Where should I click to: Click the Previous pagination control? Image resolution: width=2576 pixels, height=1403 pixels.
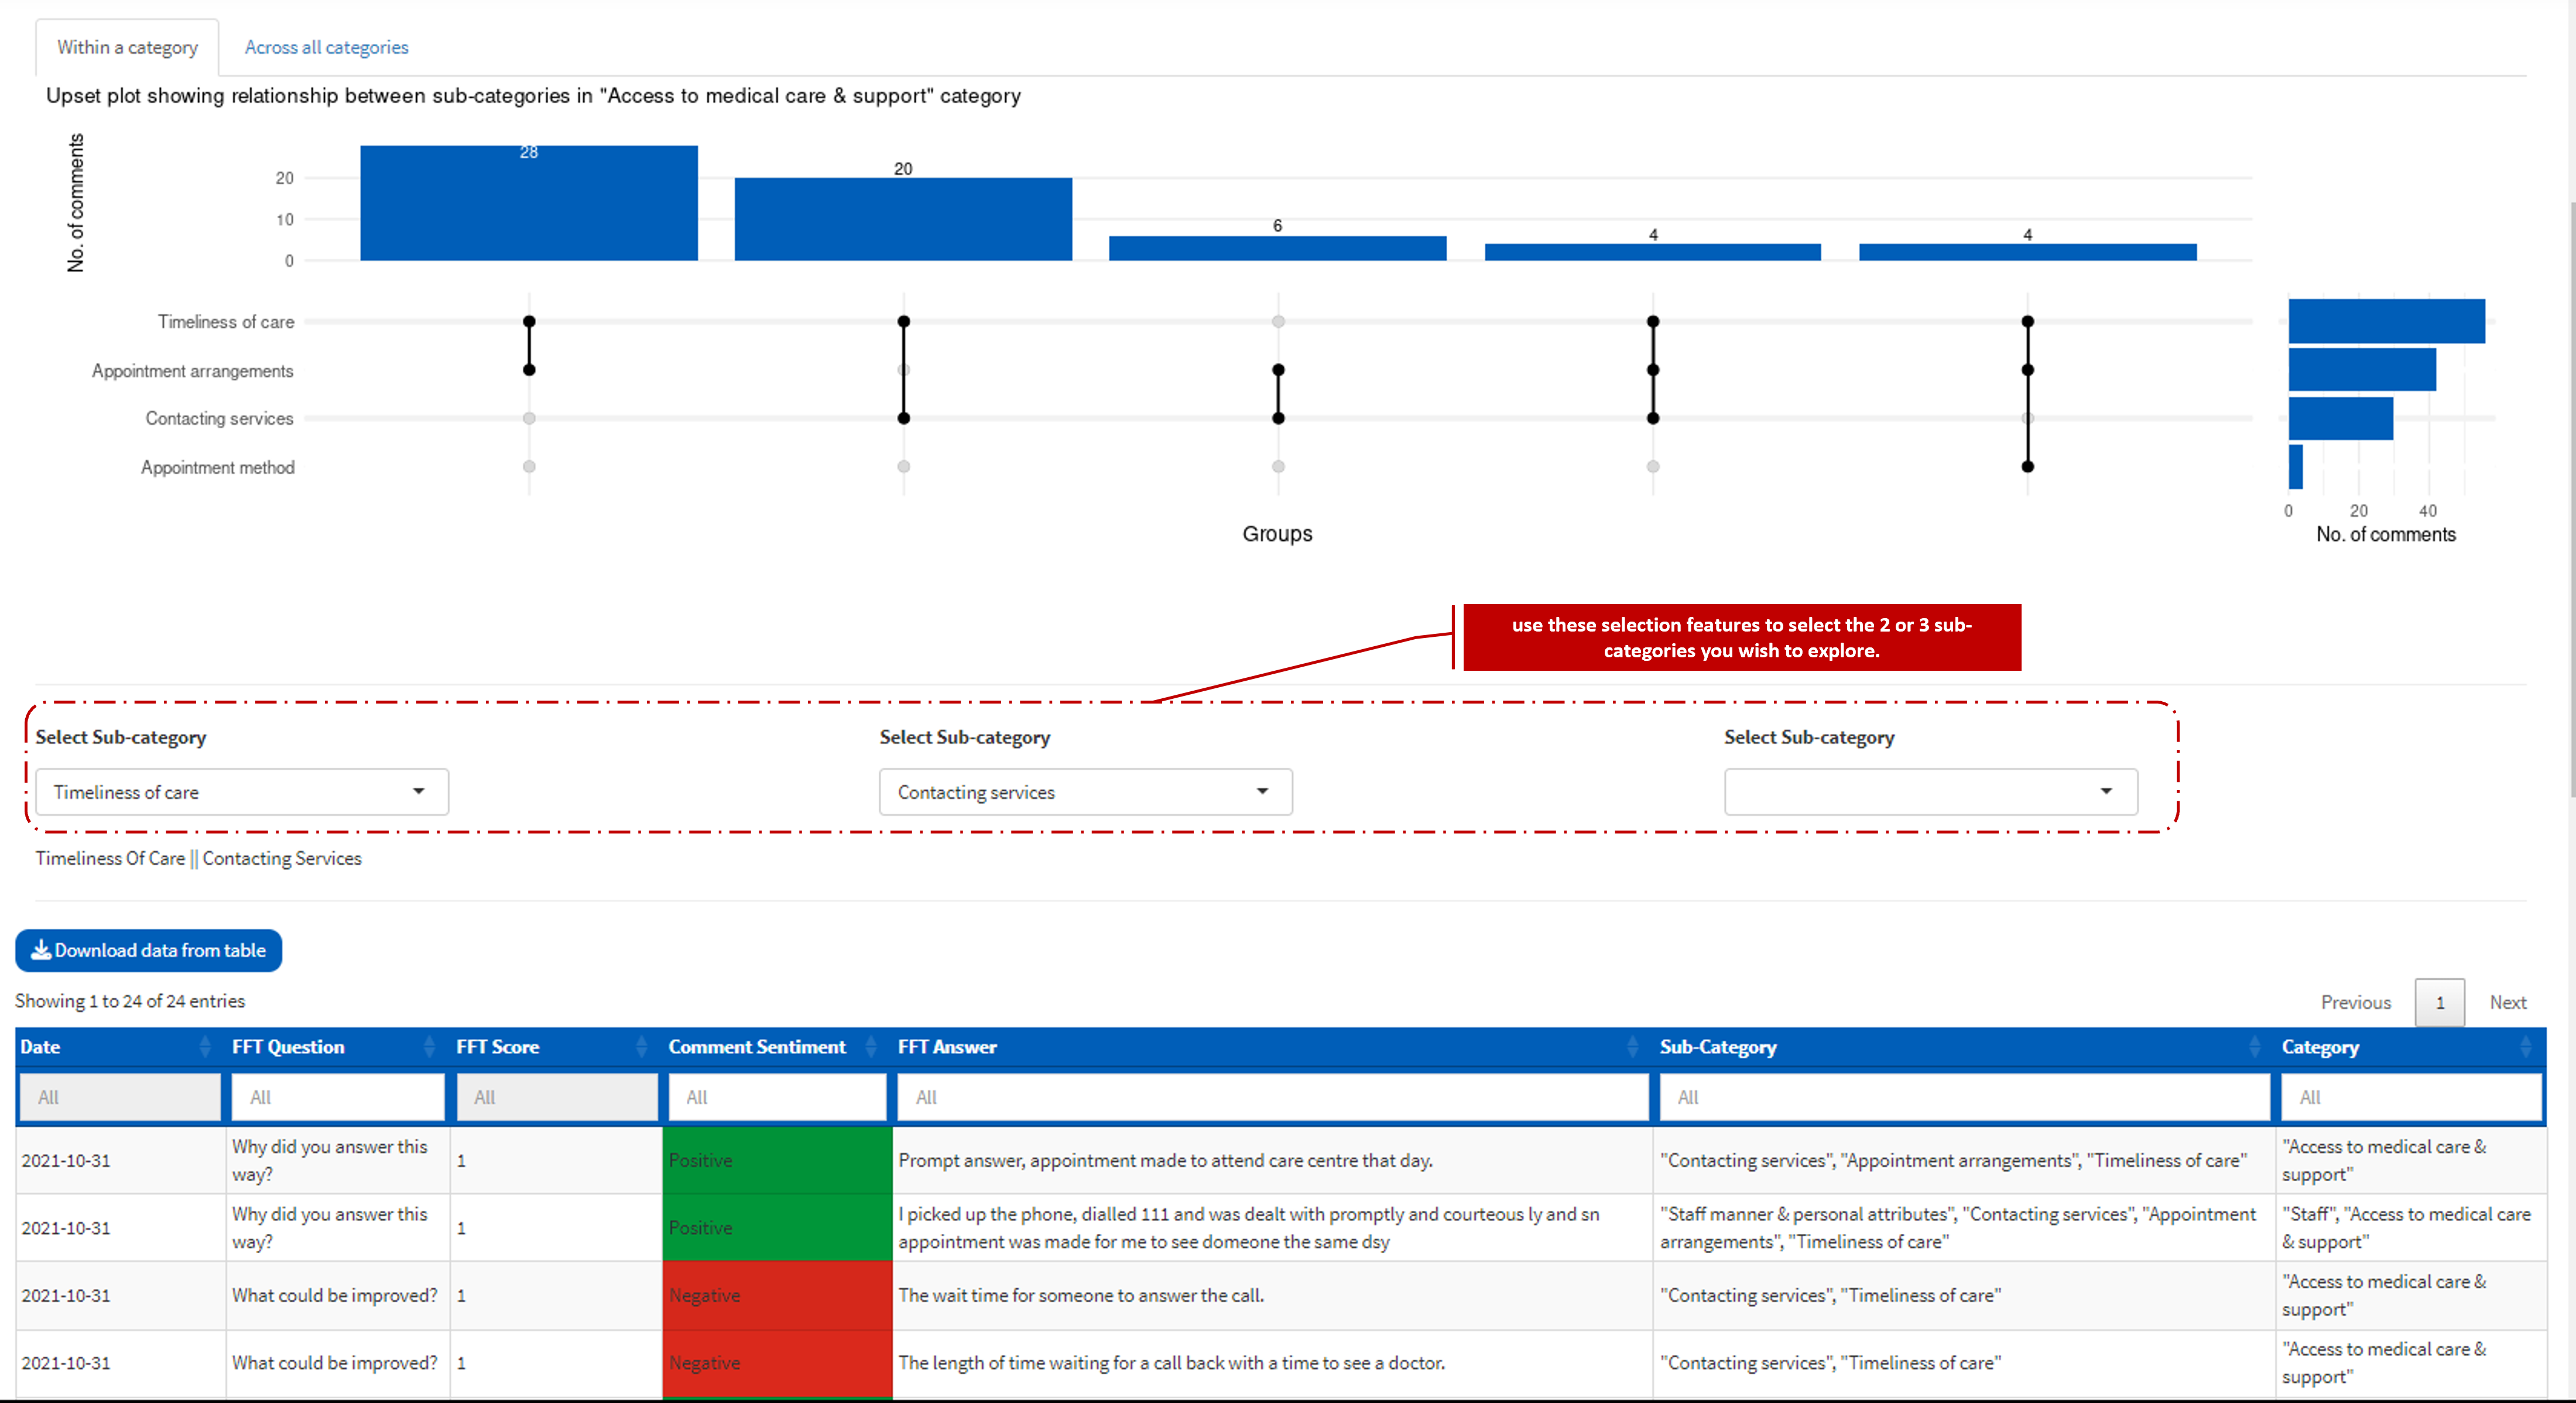point(2356,1001)
